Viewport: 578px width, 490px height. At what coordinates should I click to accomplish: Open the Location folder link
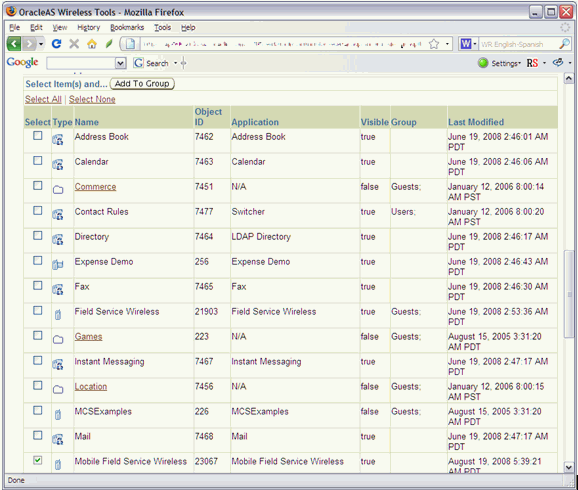(x=91, y=386)
